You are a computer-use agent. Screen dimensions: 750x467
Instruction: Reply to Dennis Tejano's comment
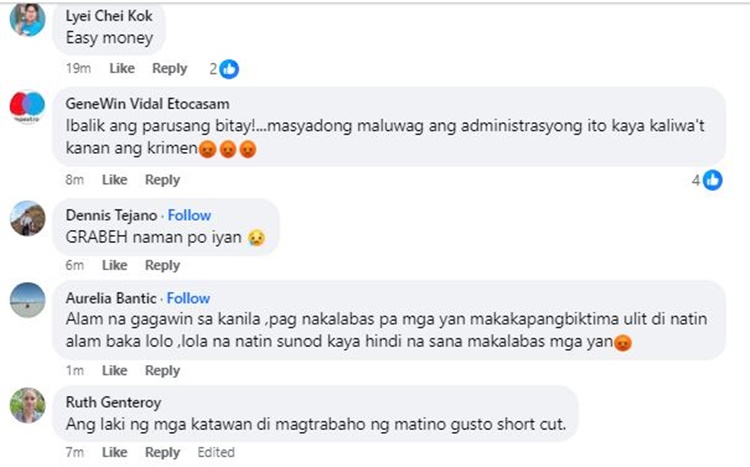162,265
